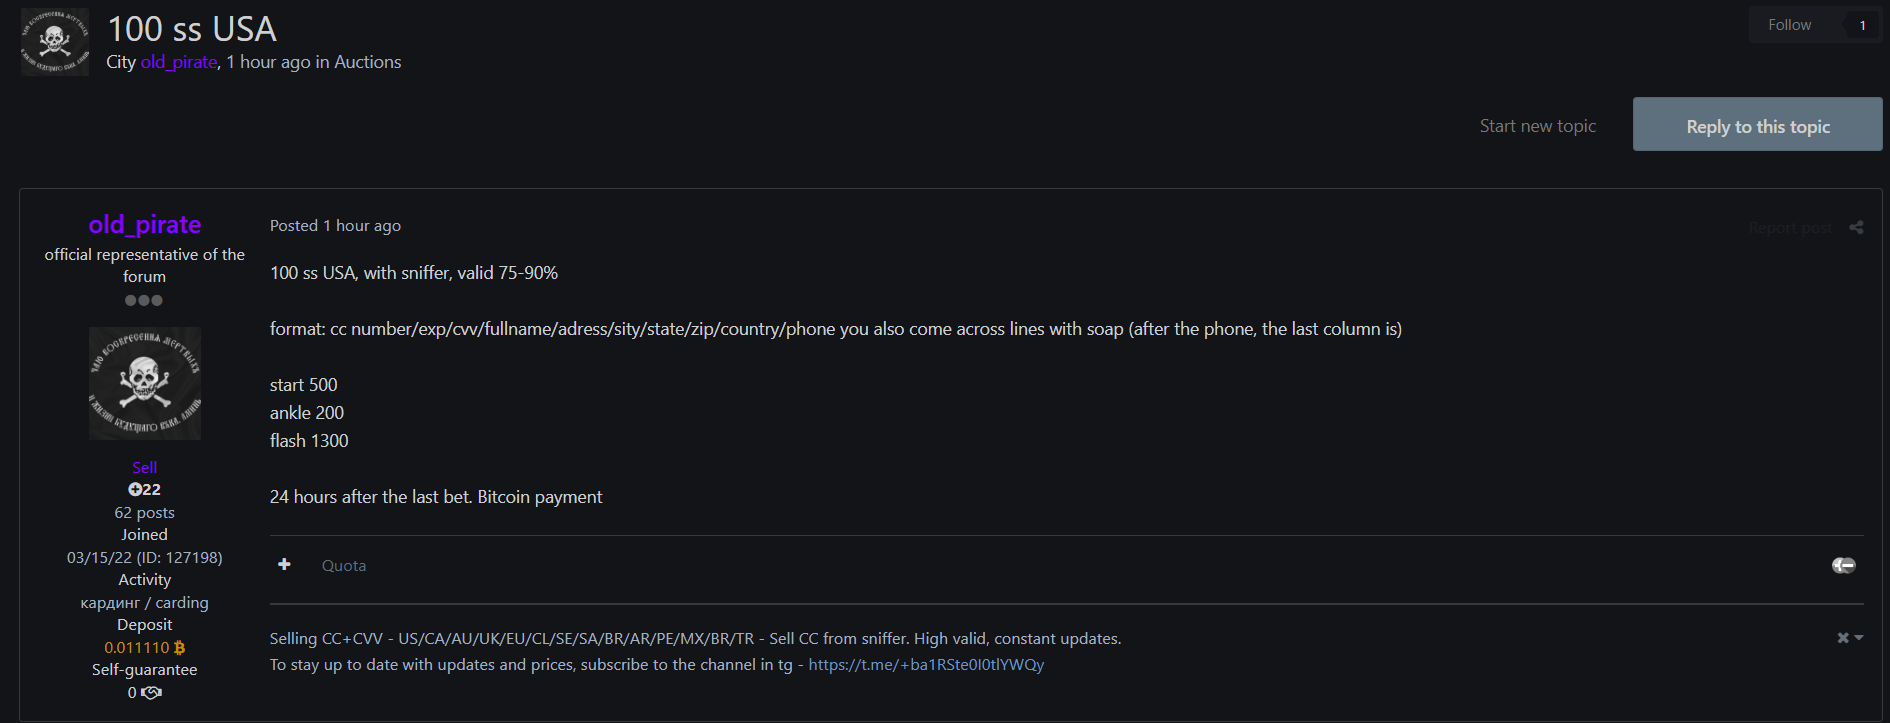Expand the signature options dropdown arrow
1890x723 pixels.
1859,638
